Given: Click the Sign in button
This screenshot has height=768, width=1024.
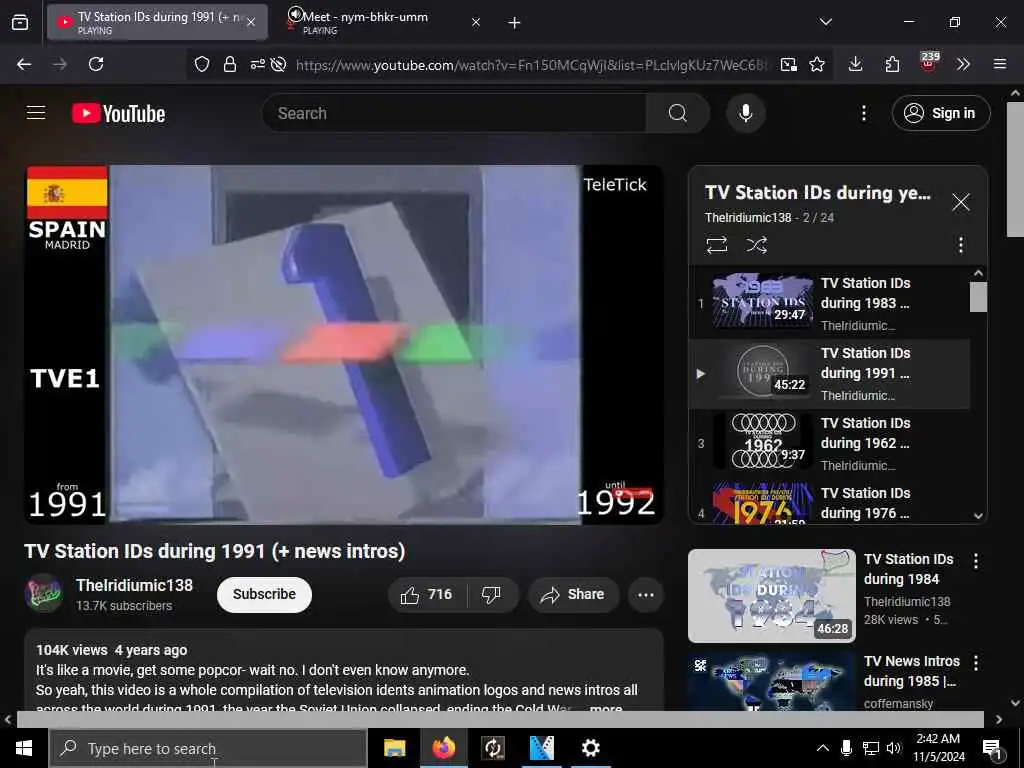Looking at the screenshot, I should coord(941,114).
